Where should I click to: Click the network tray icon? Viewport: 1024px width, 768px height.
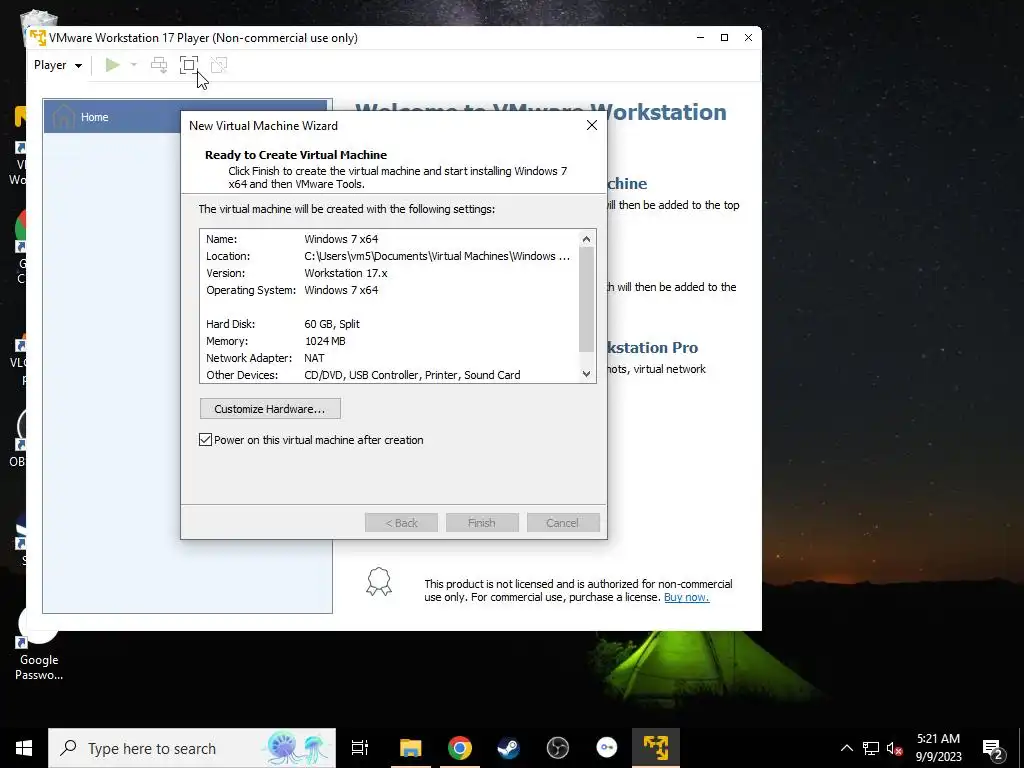(x=871, y=748)
